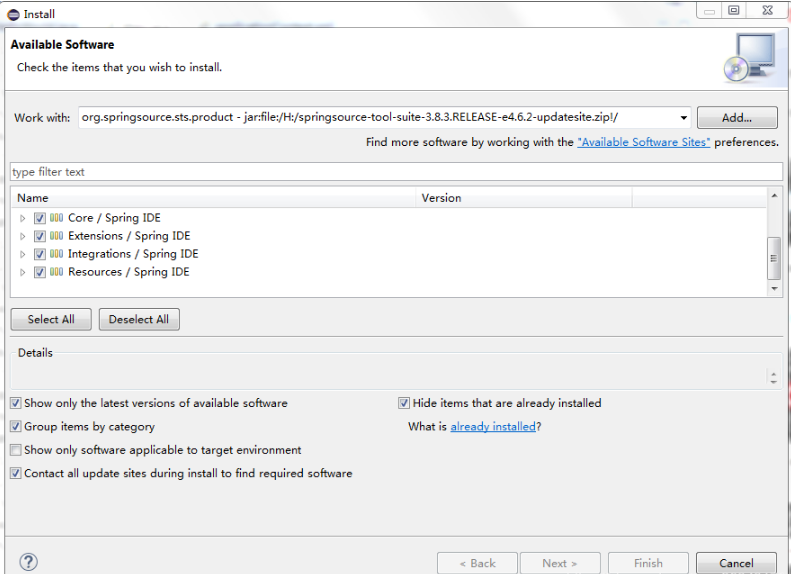The image size is (791, 574).
Task: Uncheck the Resources / Spring IDE checkbox
Action: click(x=40, y=272)
